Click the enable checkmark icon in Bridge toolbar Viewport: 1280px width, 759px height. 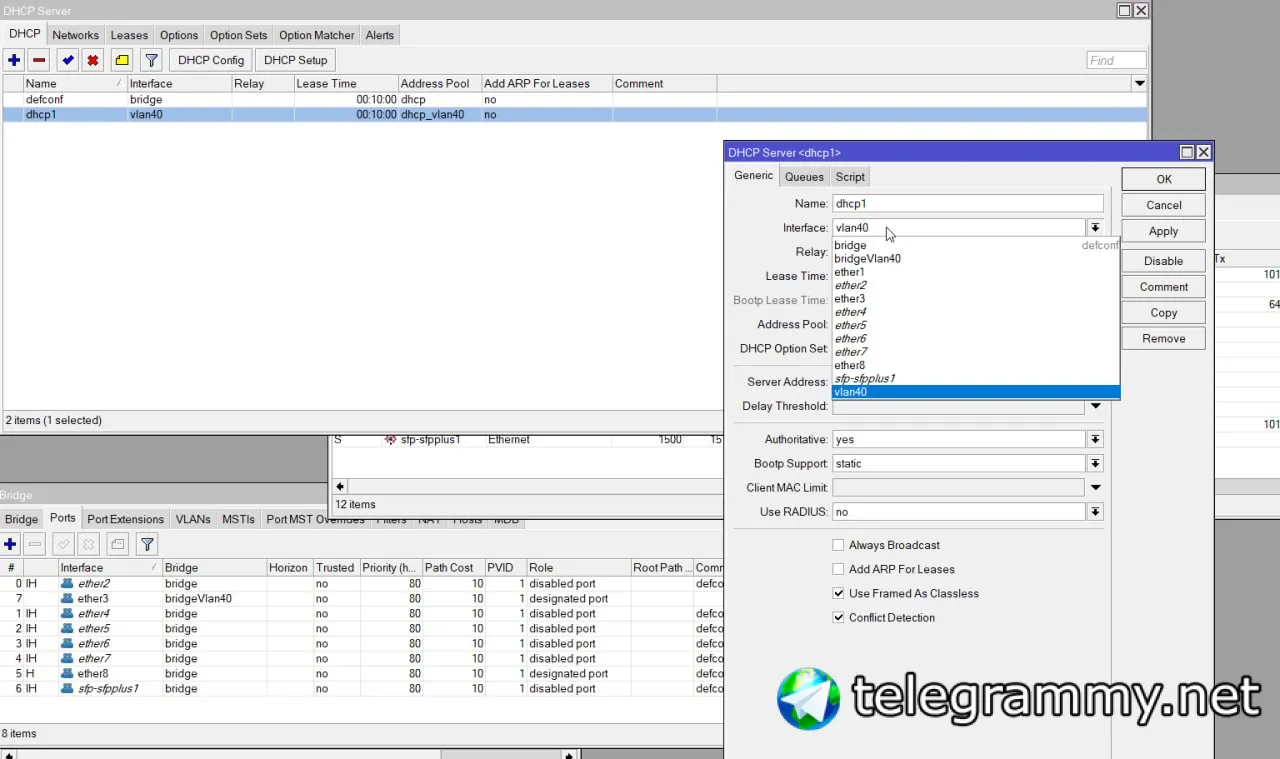coord(64,544)
